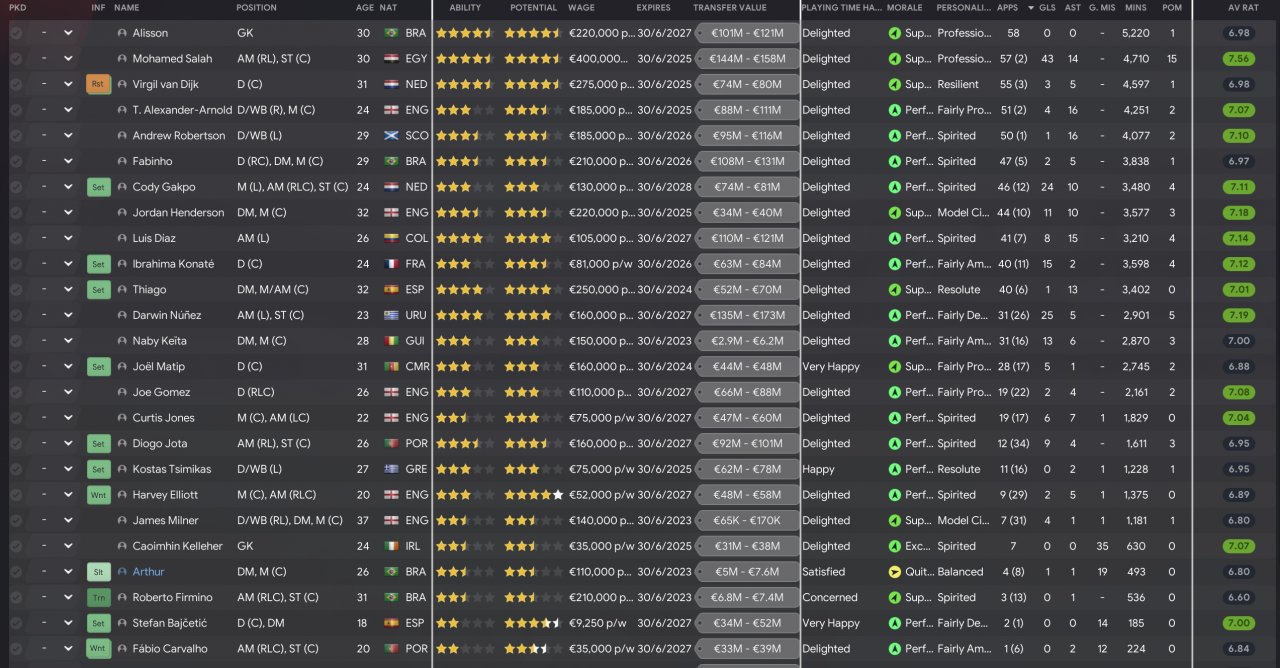Sort the squad by Age column

(x=364, y=8)
